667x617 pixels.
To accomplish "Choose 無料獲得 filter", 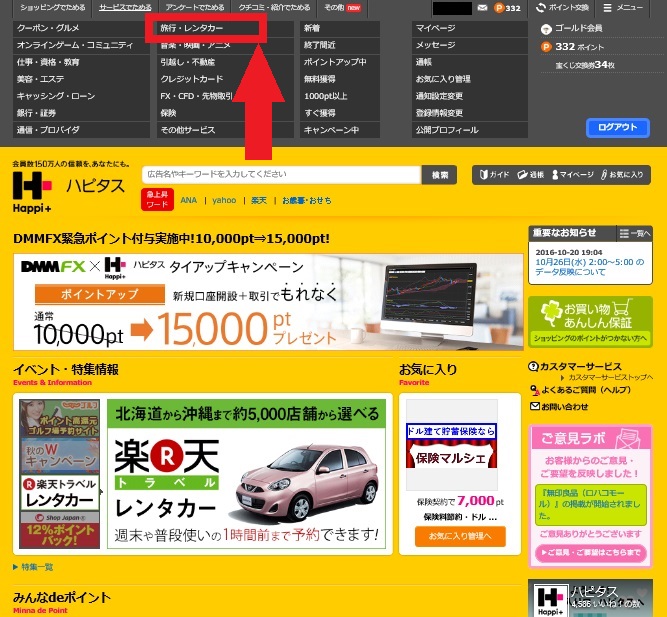I will coord(340,79).
